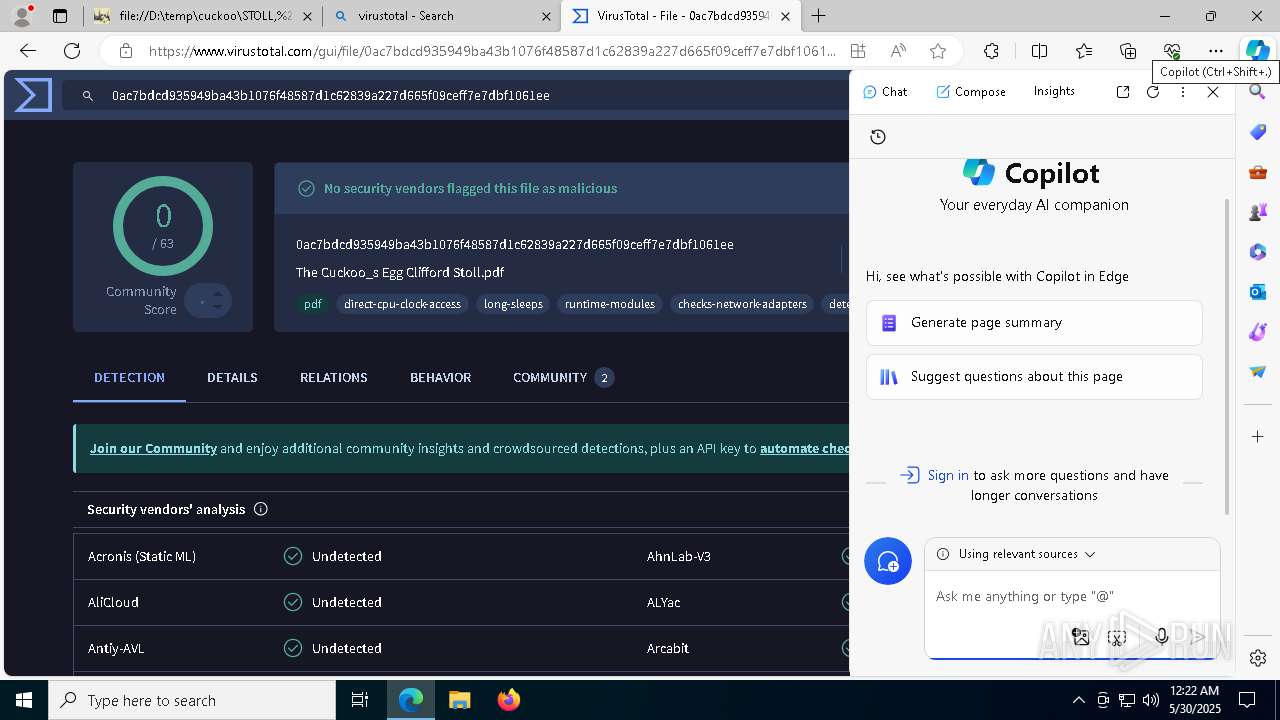Add an image to Copilot prompt
Screen dimensions: 1280x720
tap(1080, 636)
